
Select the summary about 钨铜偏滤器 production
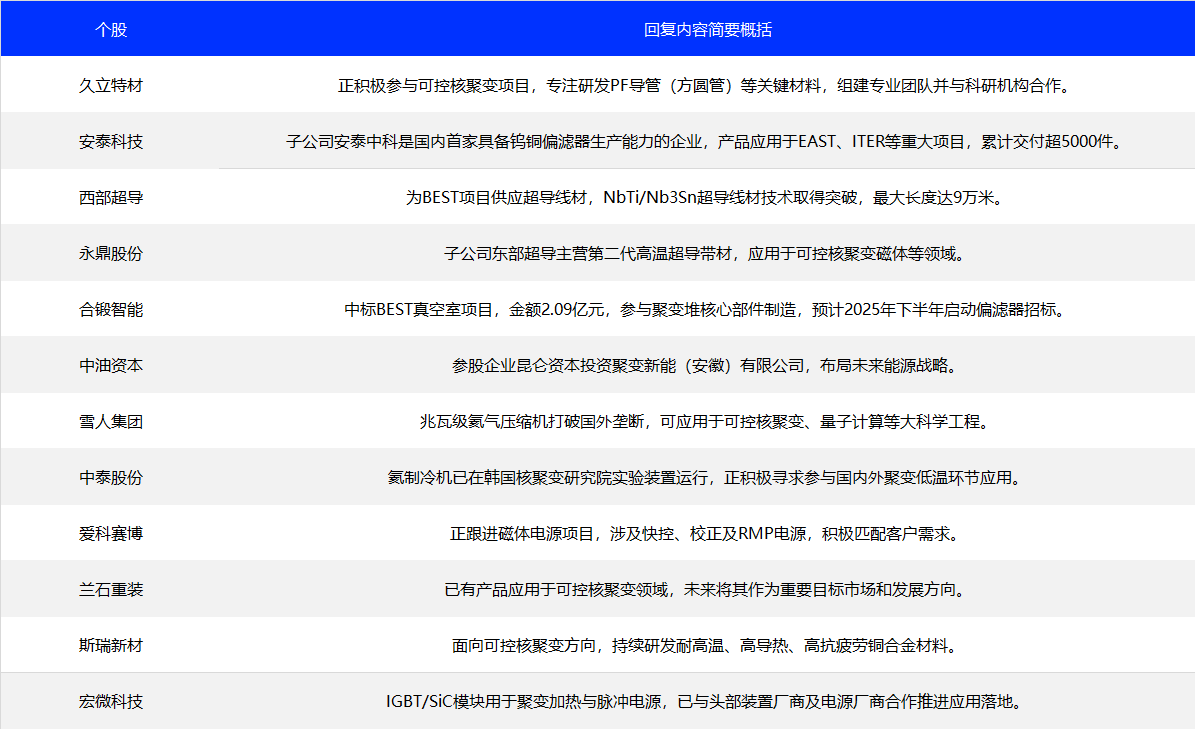(705, 141)
